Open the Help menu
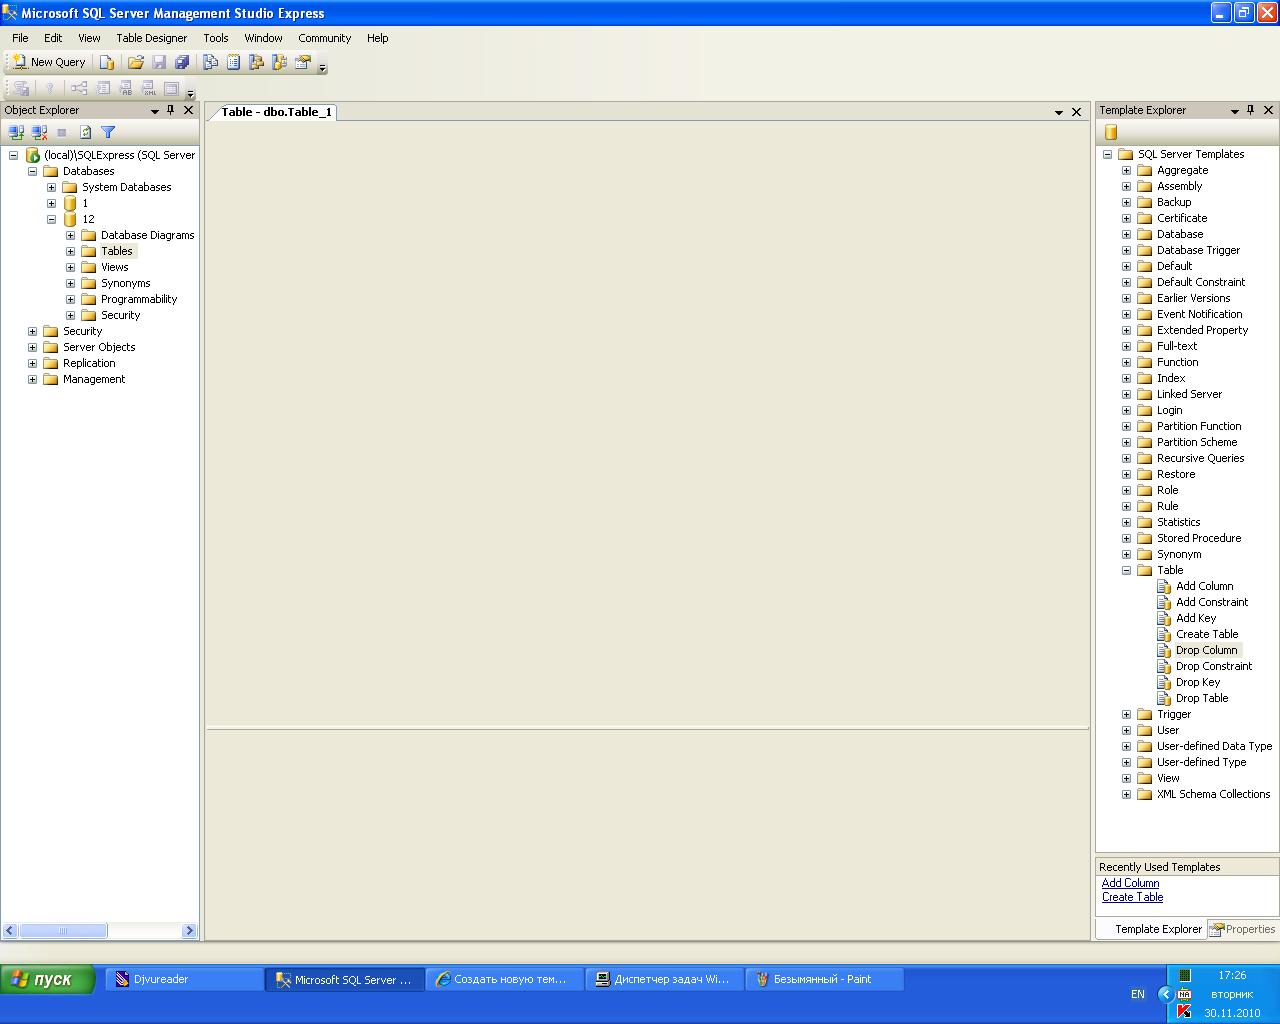This screenshot has width=1280, height=1024. (377, 38)
